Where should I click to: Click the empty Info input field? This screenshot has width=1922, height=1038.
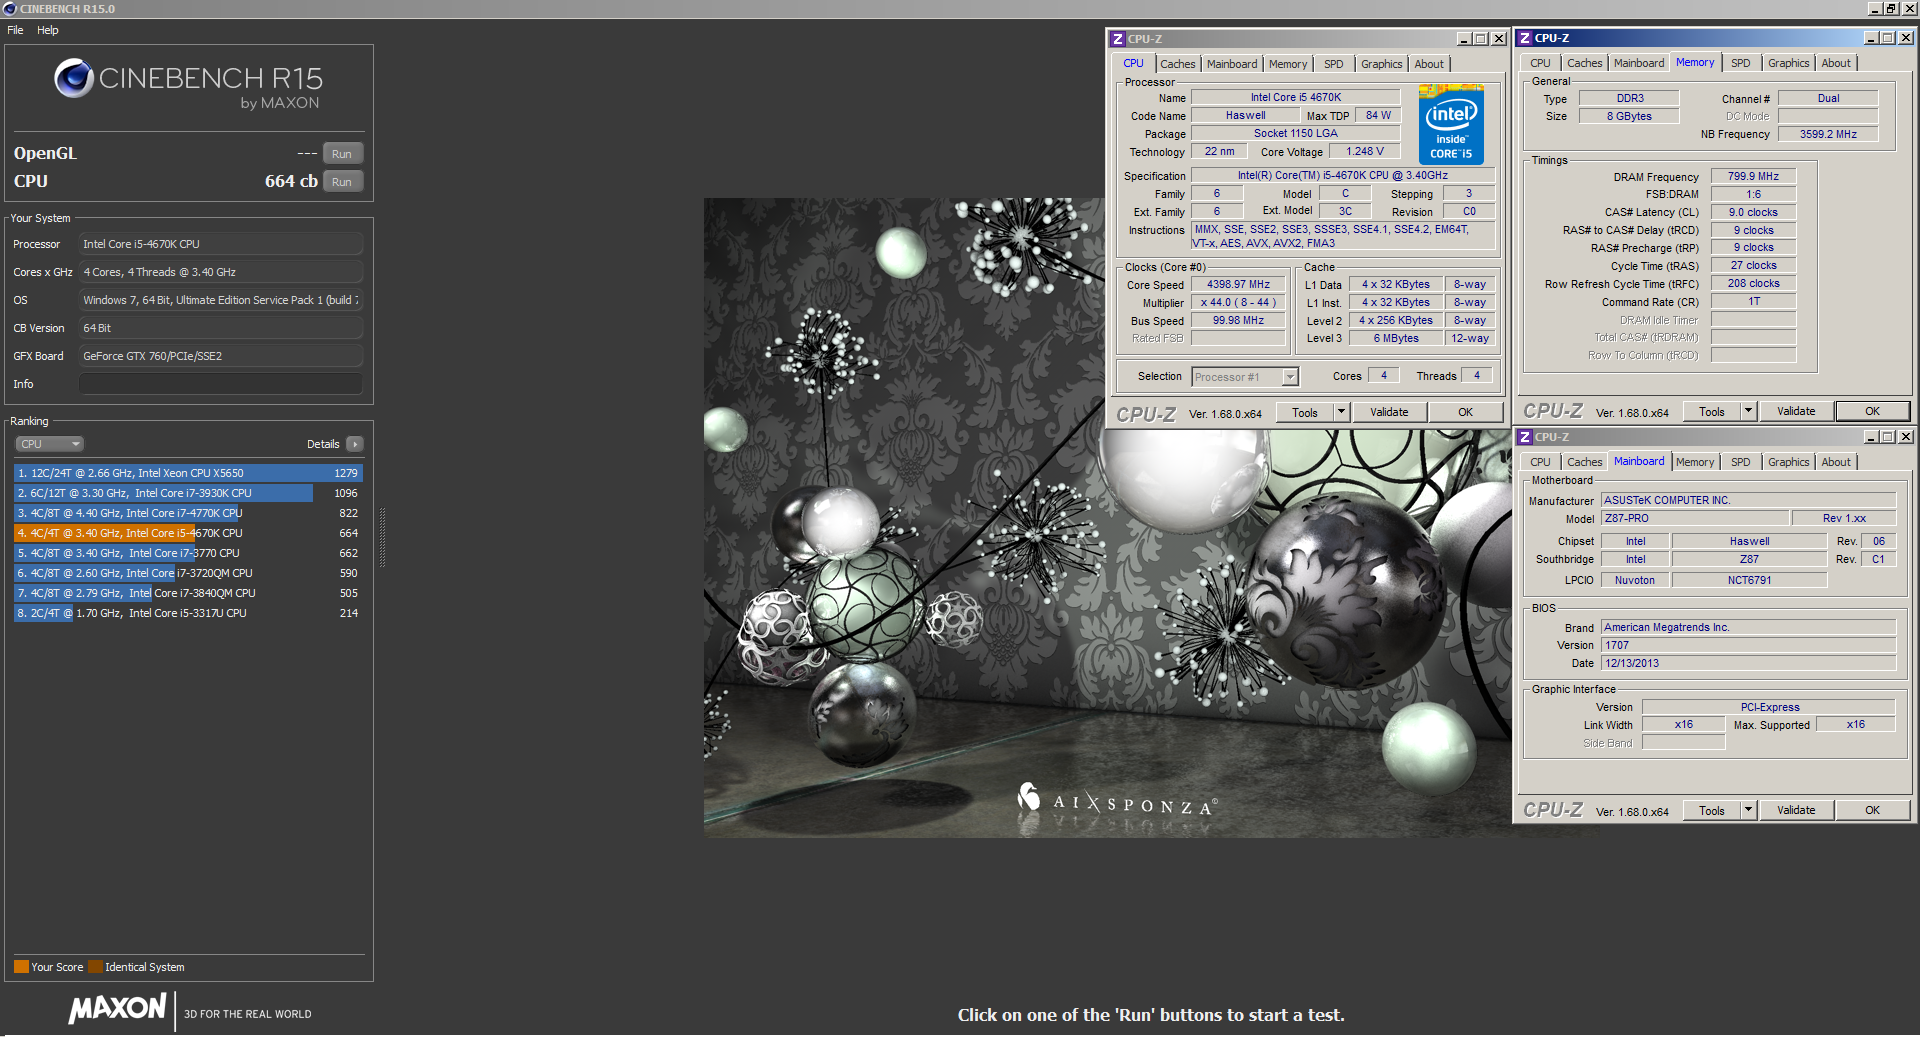pyautogui.click(x=221, y=384)
